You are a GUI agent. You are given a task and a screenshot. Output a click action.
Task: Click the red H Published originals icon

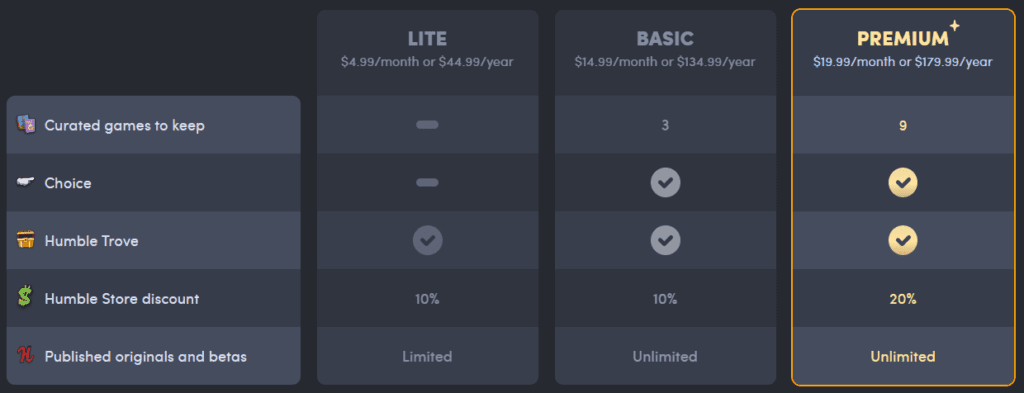(x=25, y=356)
